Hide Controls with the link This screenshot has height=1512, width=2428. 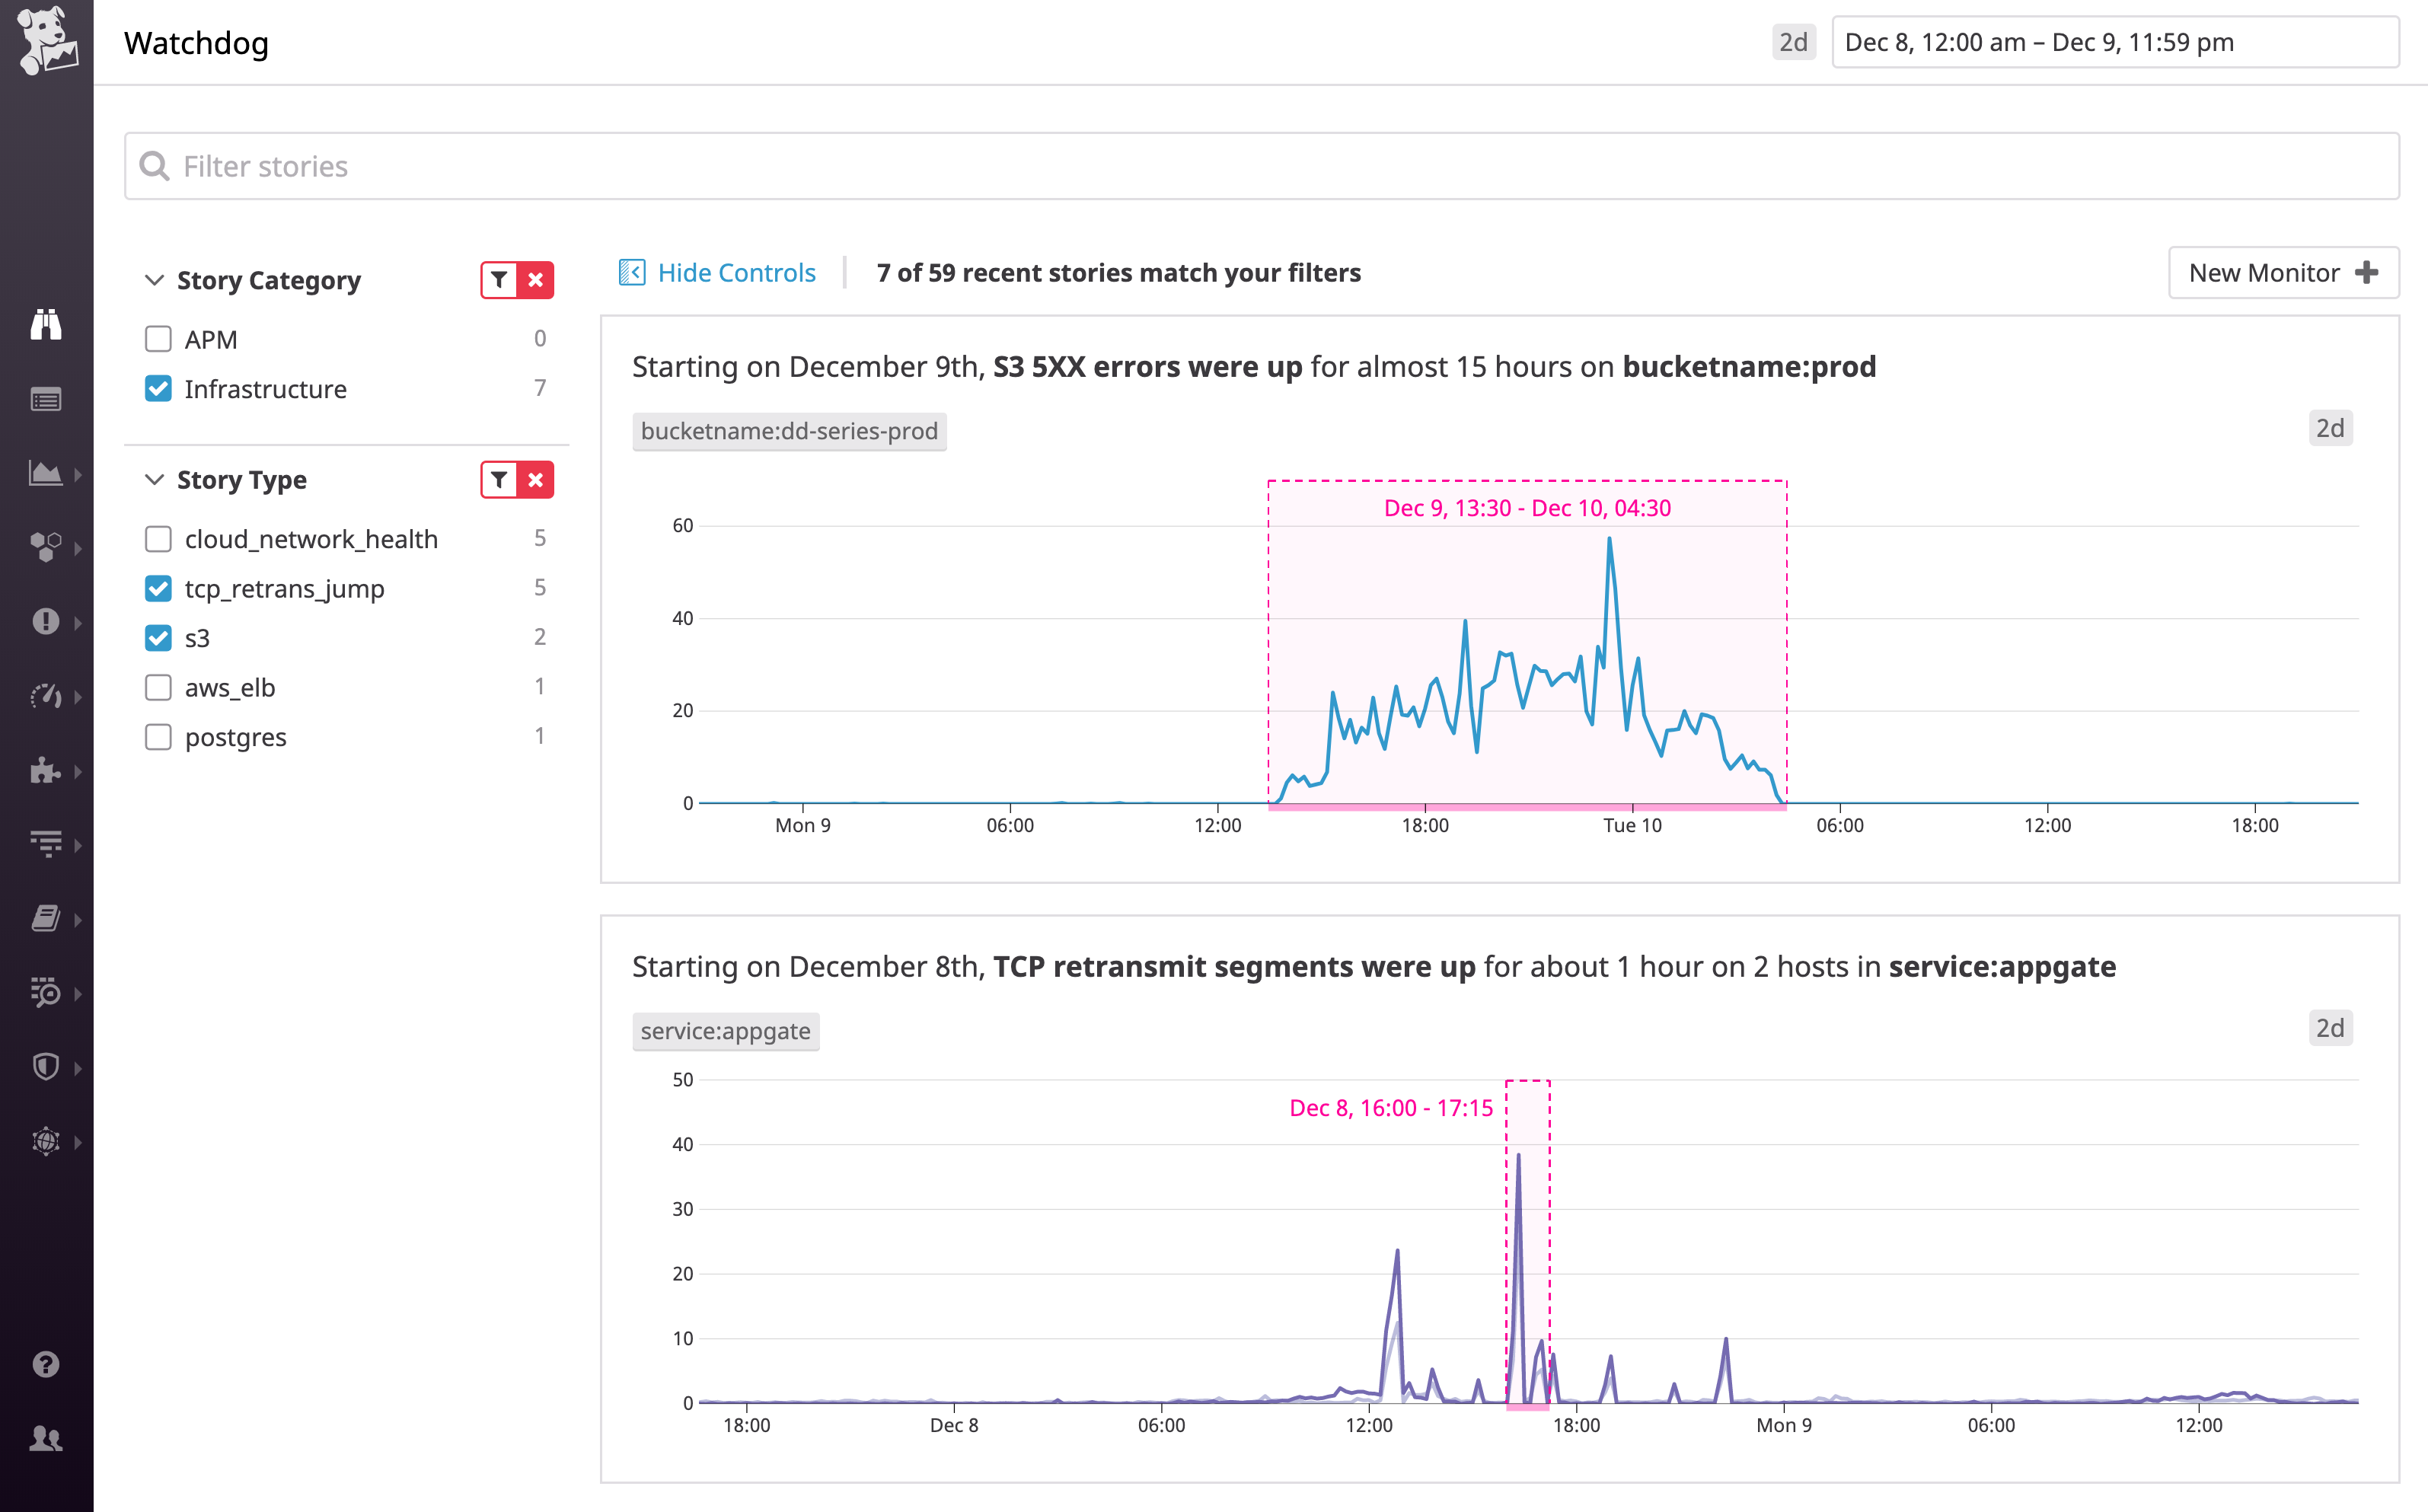736,272
